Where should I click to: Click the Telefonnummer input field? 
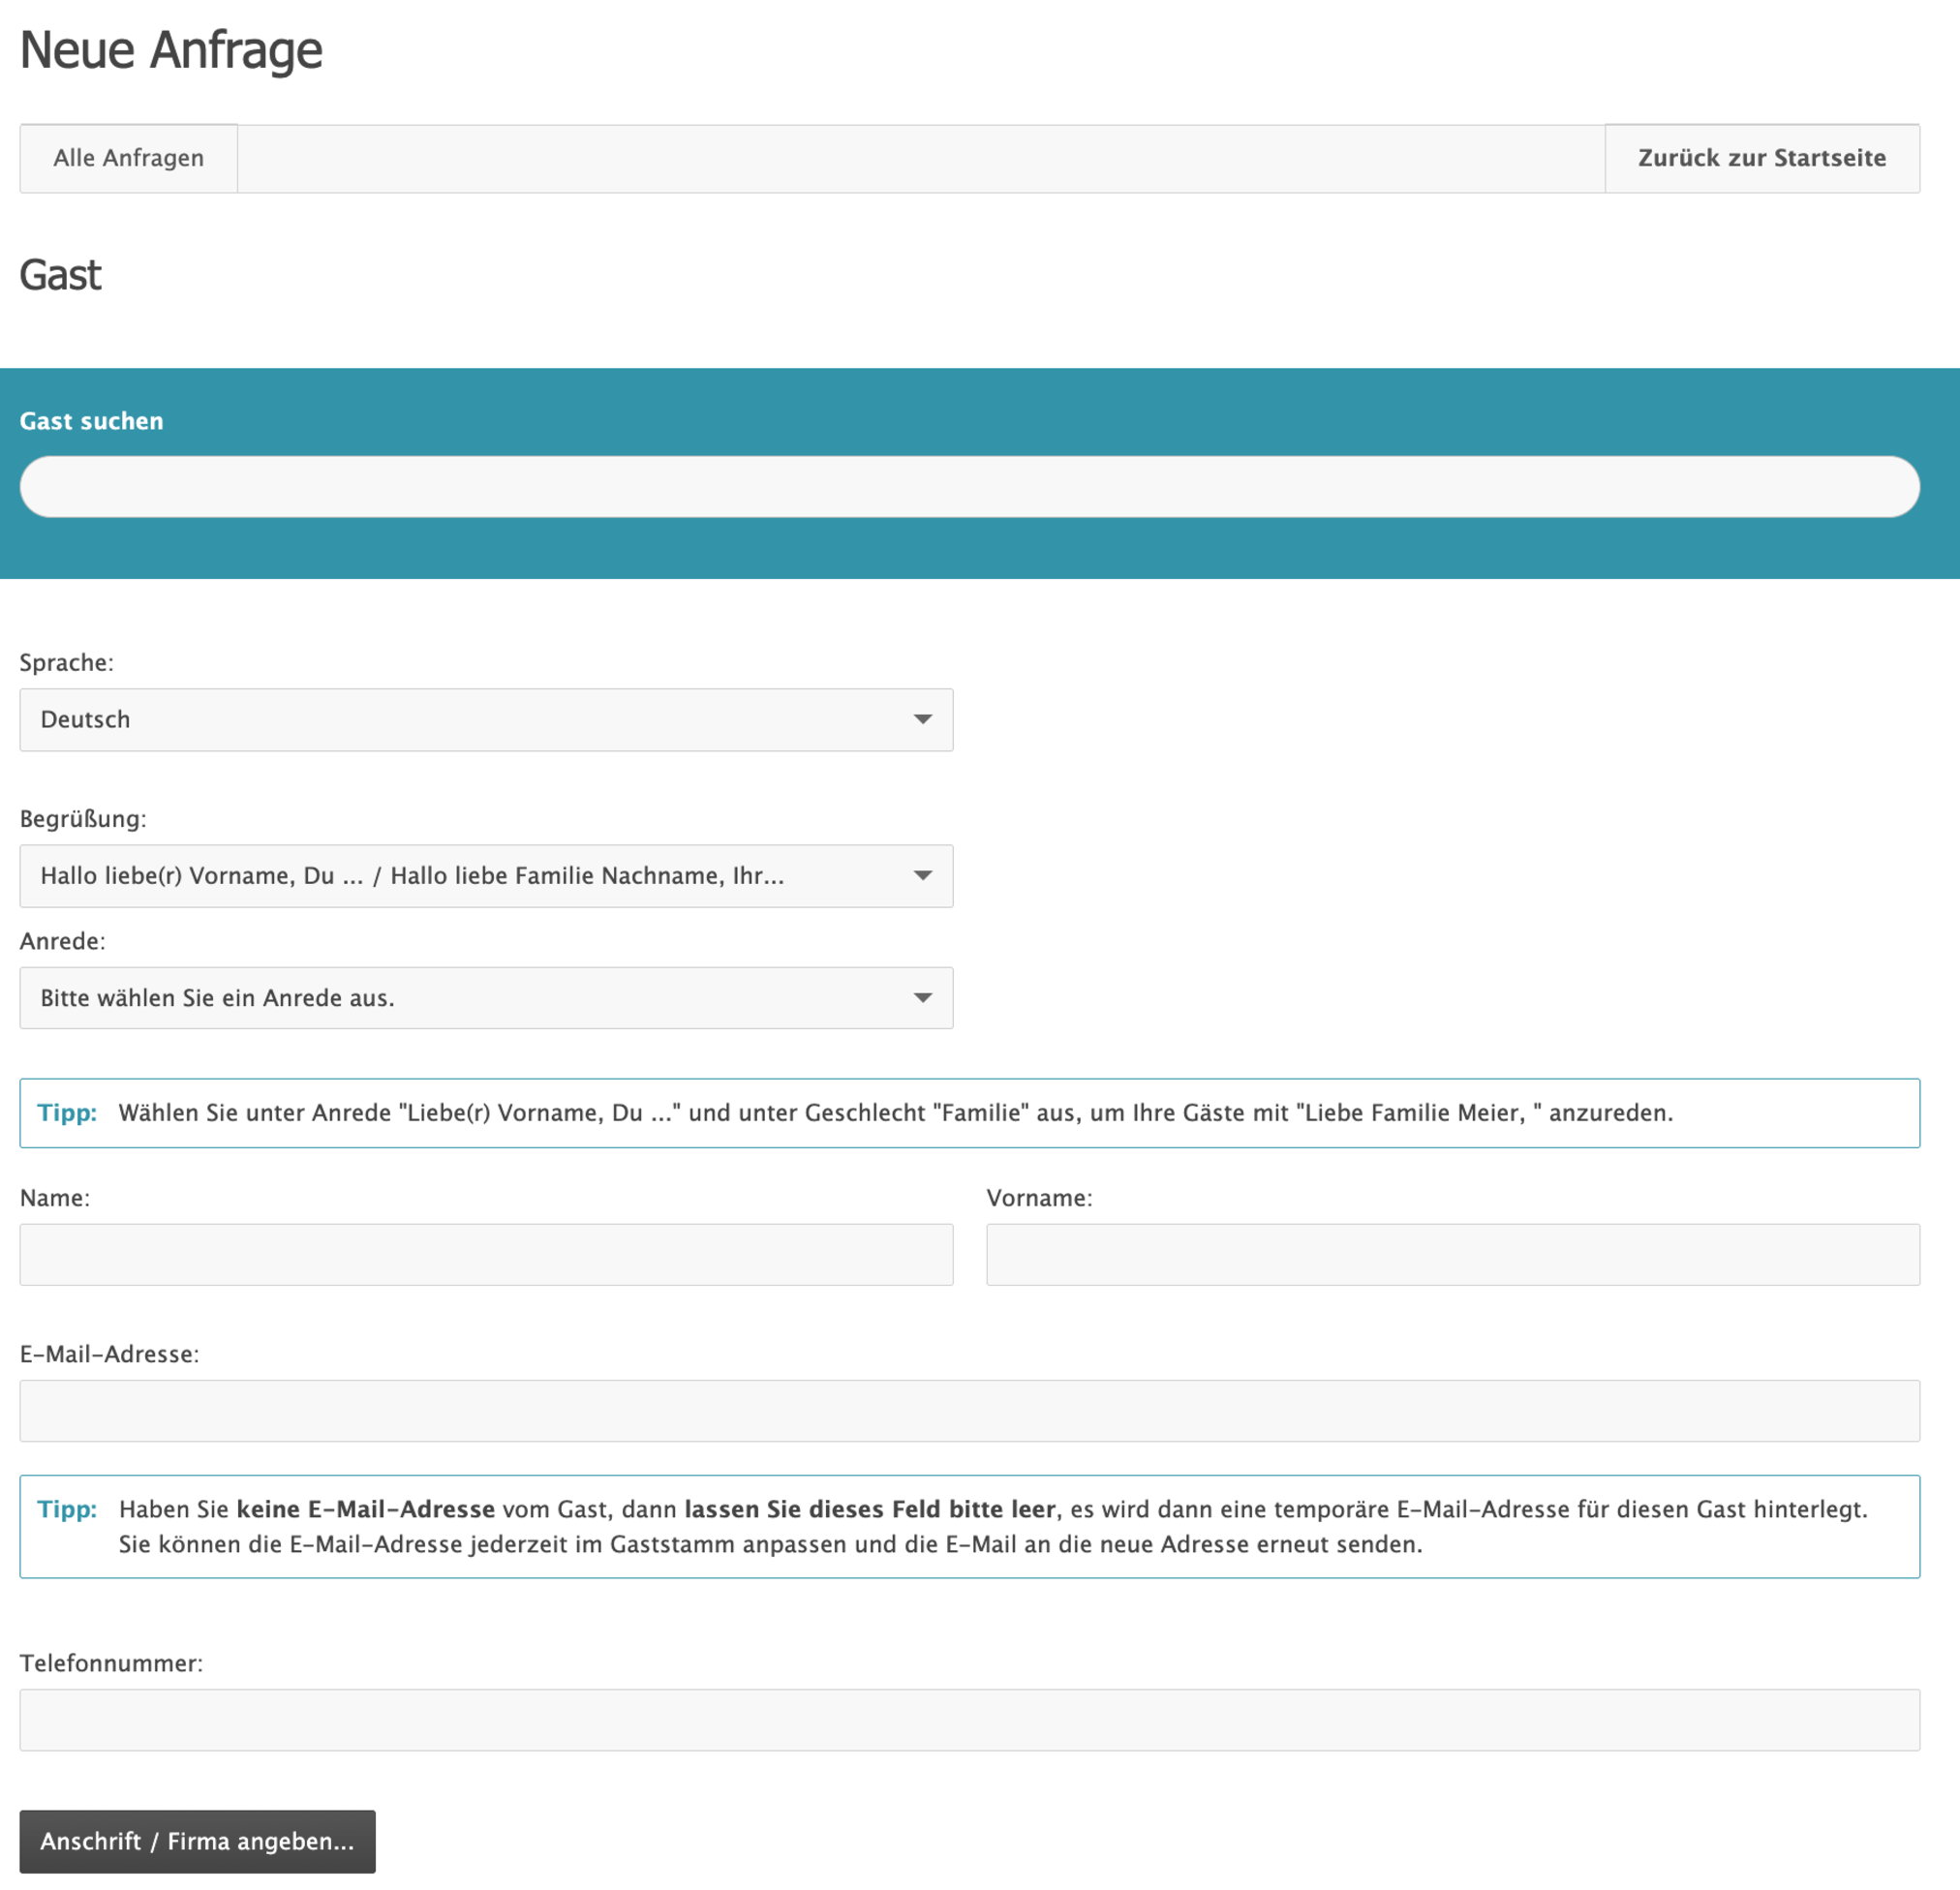[968, 1720]
